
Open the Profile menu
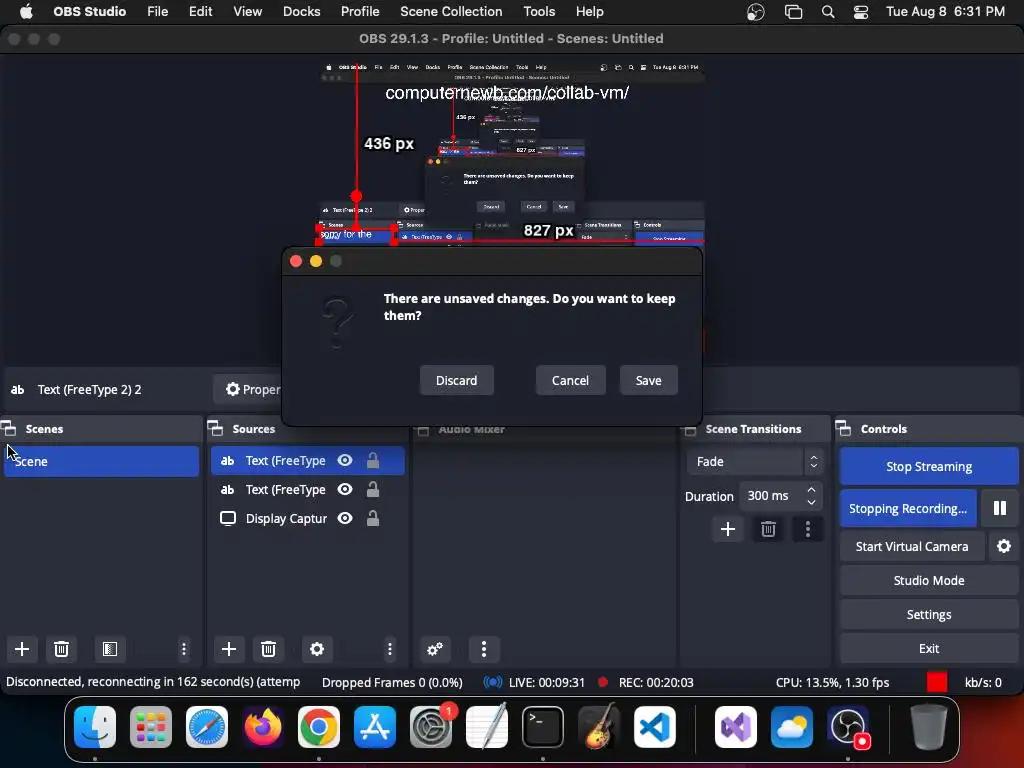[360, 12]
